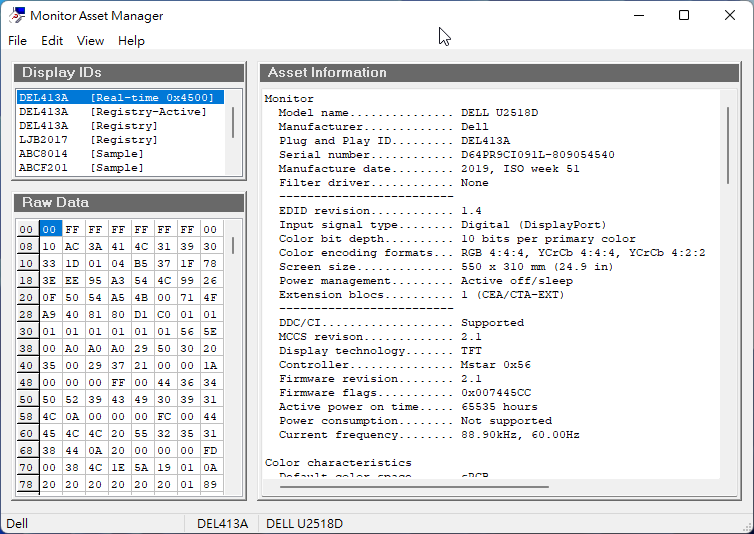This screenshot has width=754, height=534.
Task: Click the Model name line in Asset Information
Action: [x=408, y=113]
